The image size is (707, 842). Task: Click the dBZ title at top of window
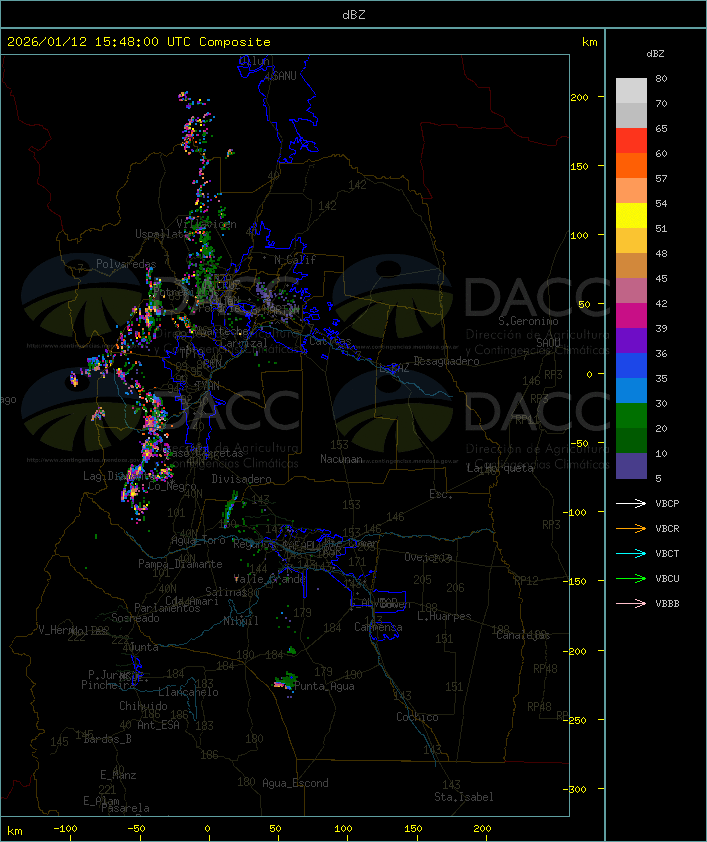tap(353, 14)
